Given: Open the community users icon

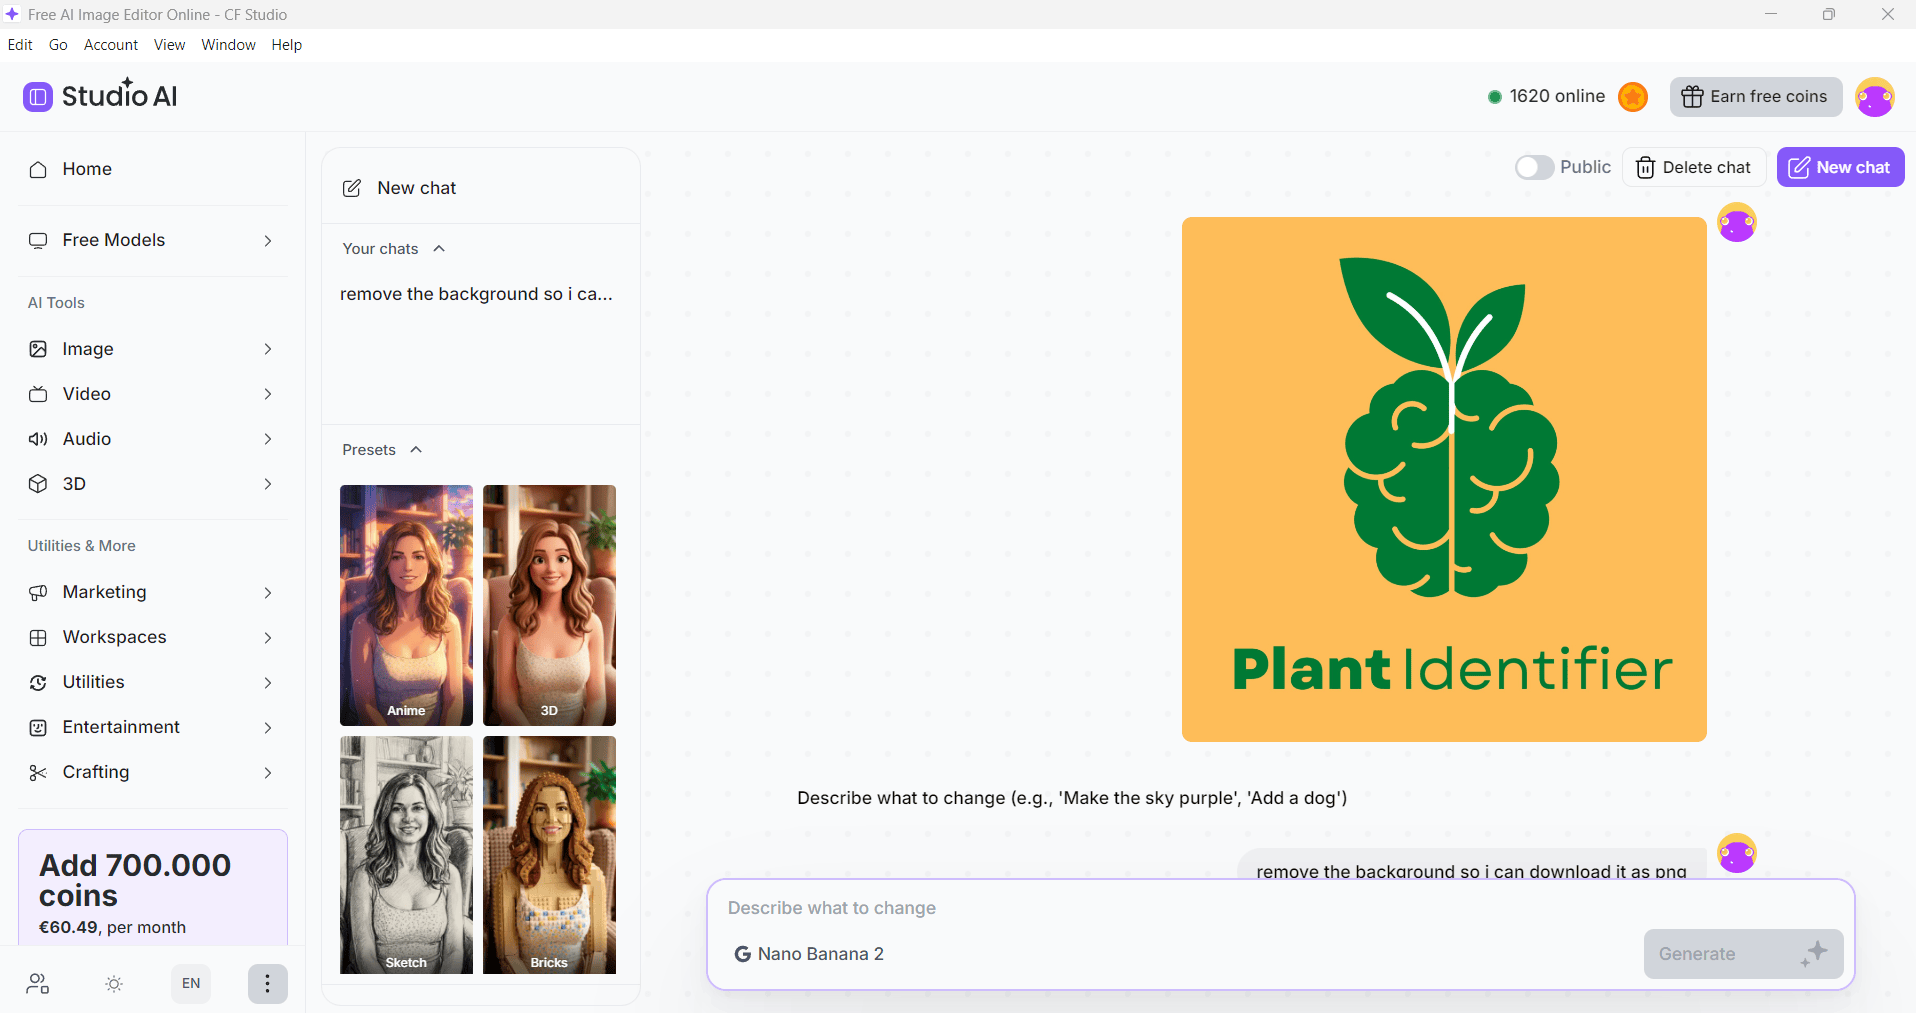Looking at the screenshot, I should pyautogui.click(x=38, y=984).
